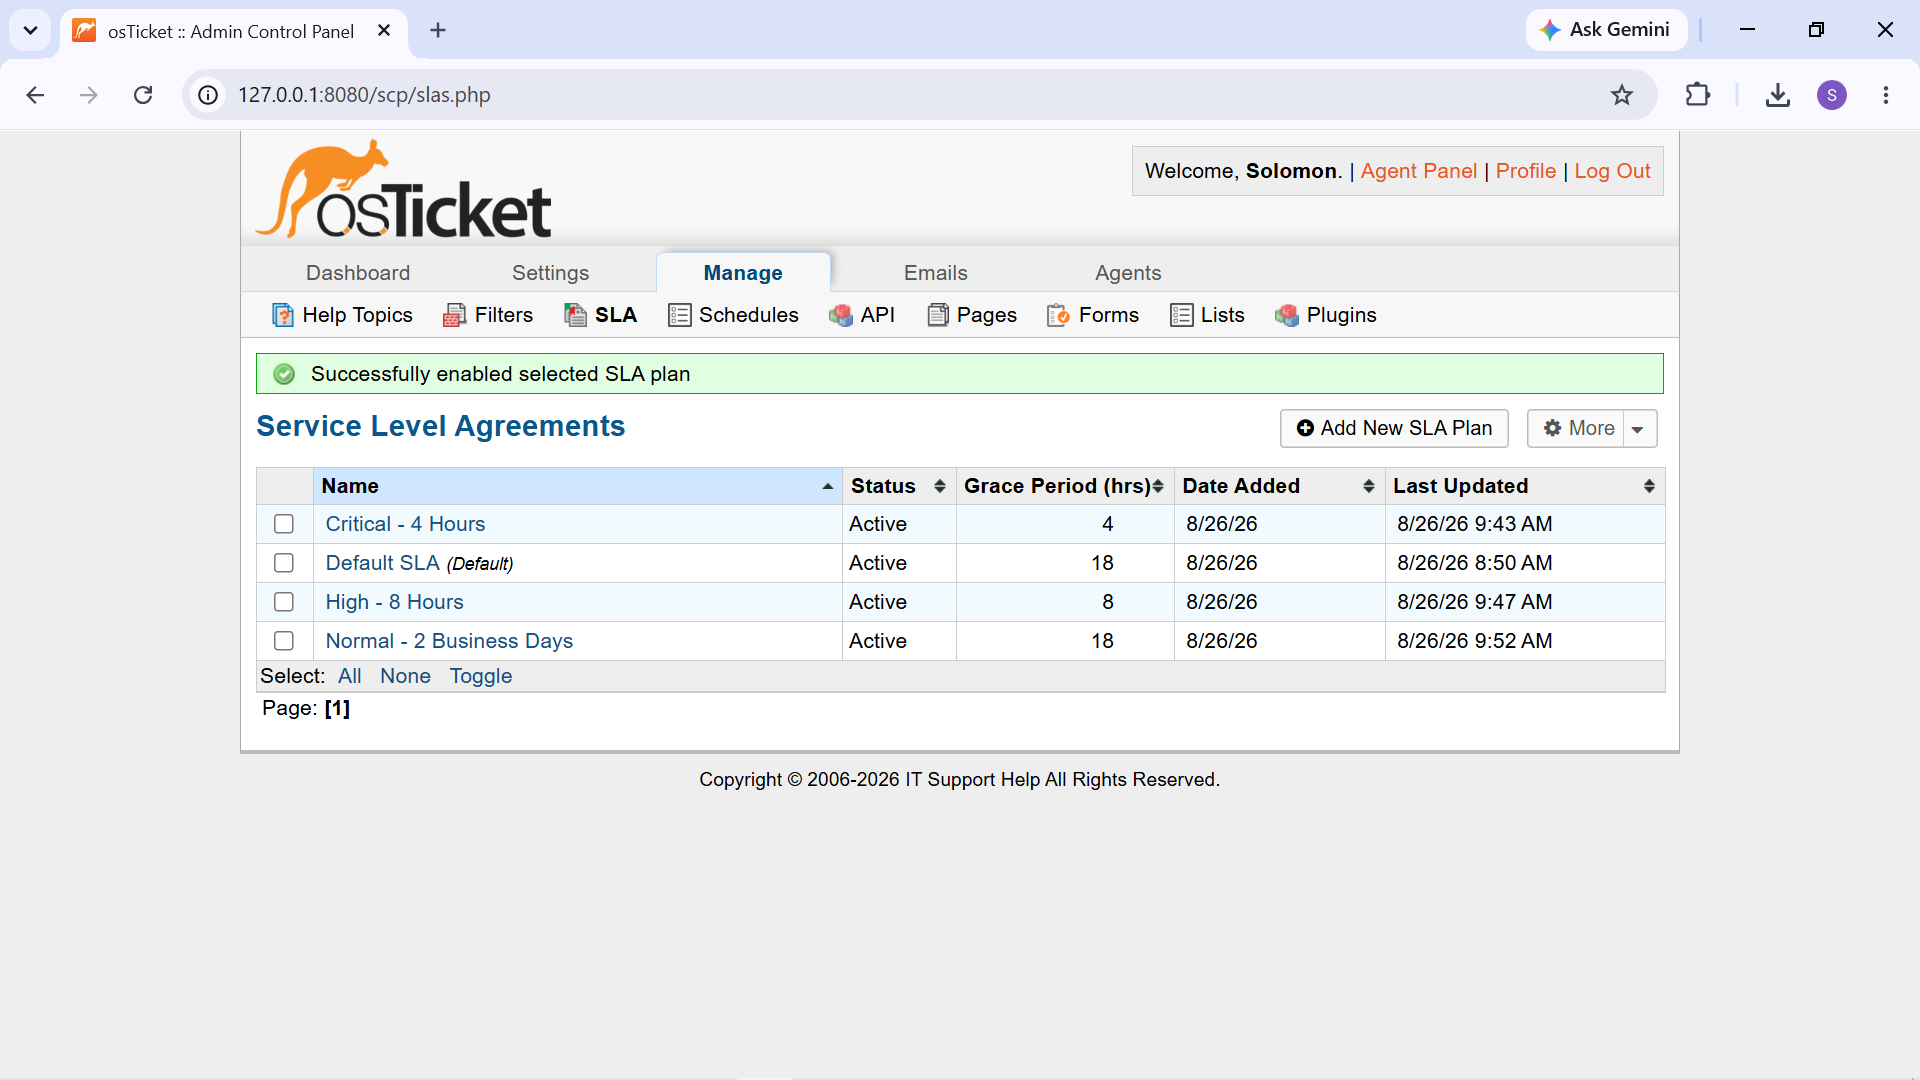This screenshot has height=1080, width=1920.
Task: Open Help Topics icon in Manage submenu
Action: point(283,315)
